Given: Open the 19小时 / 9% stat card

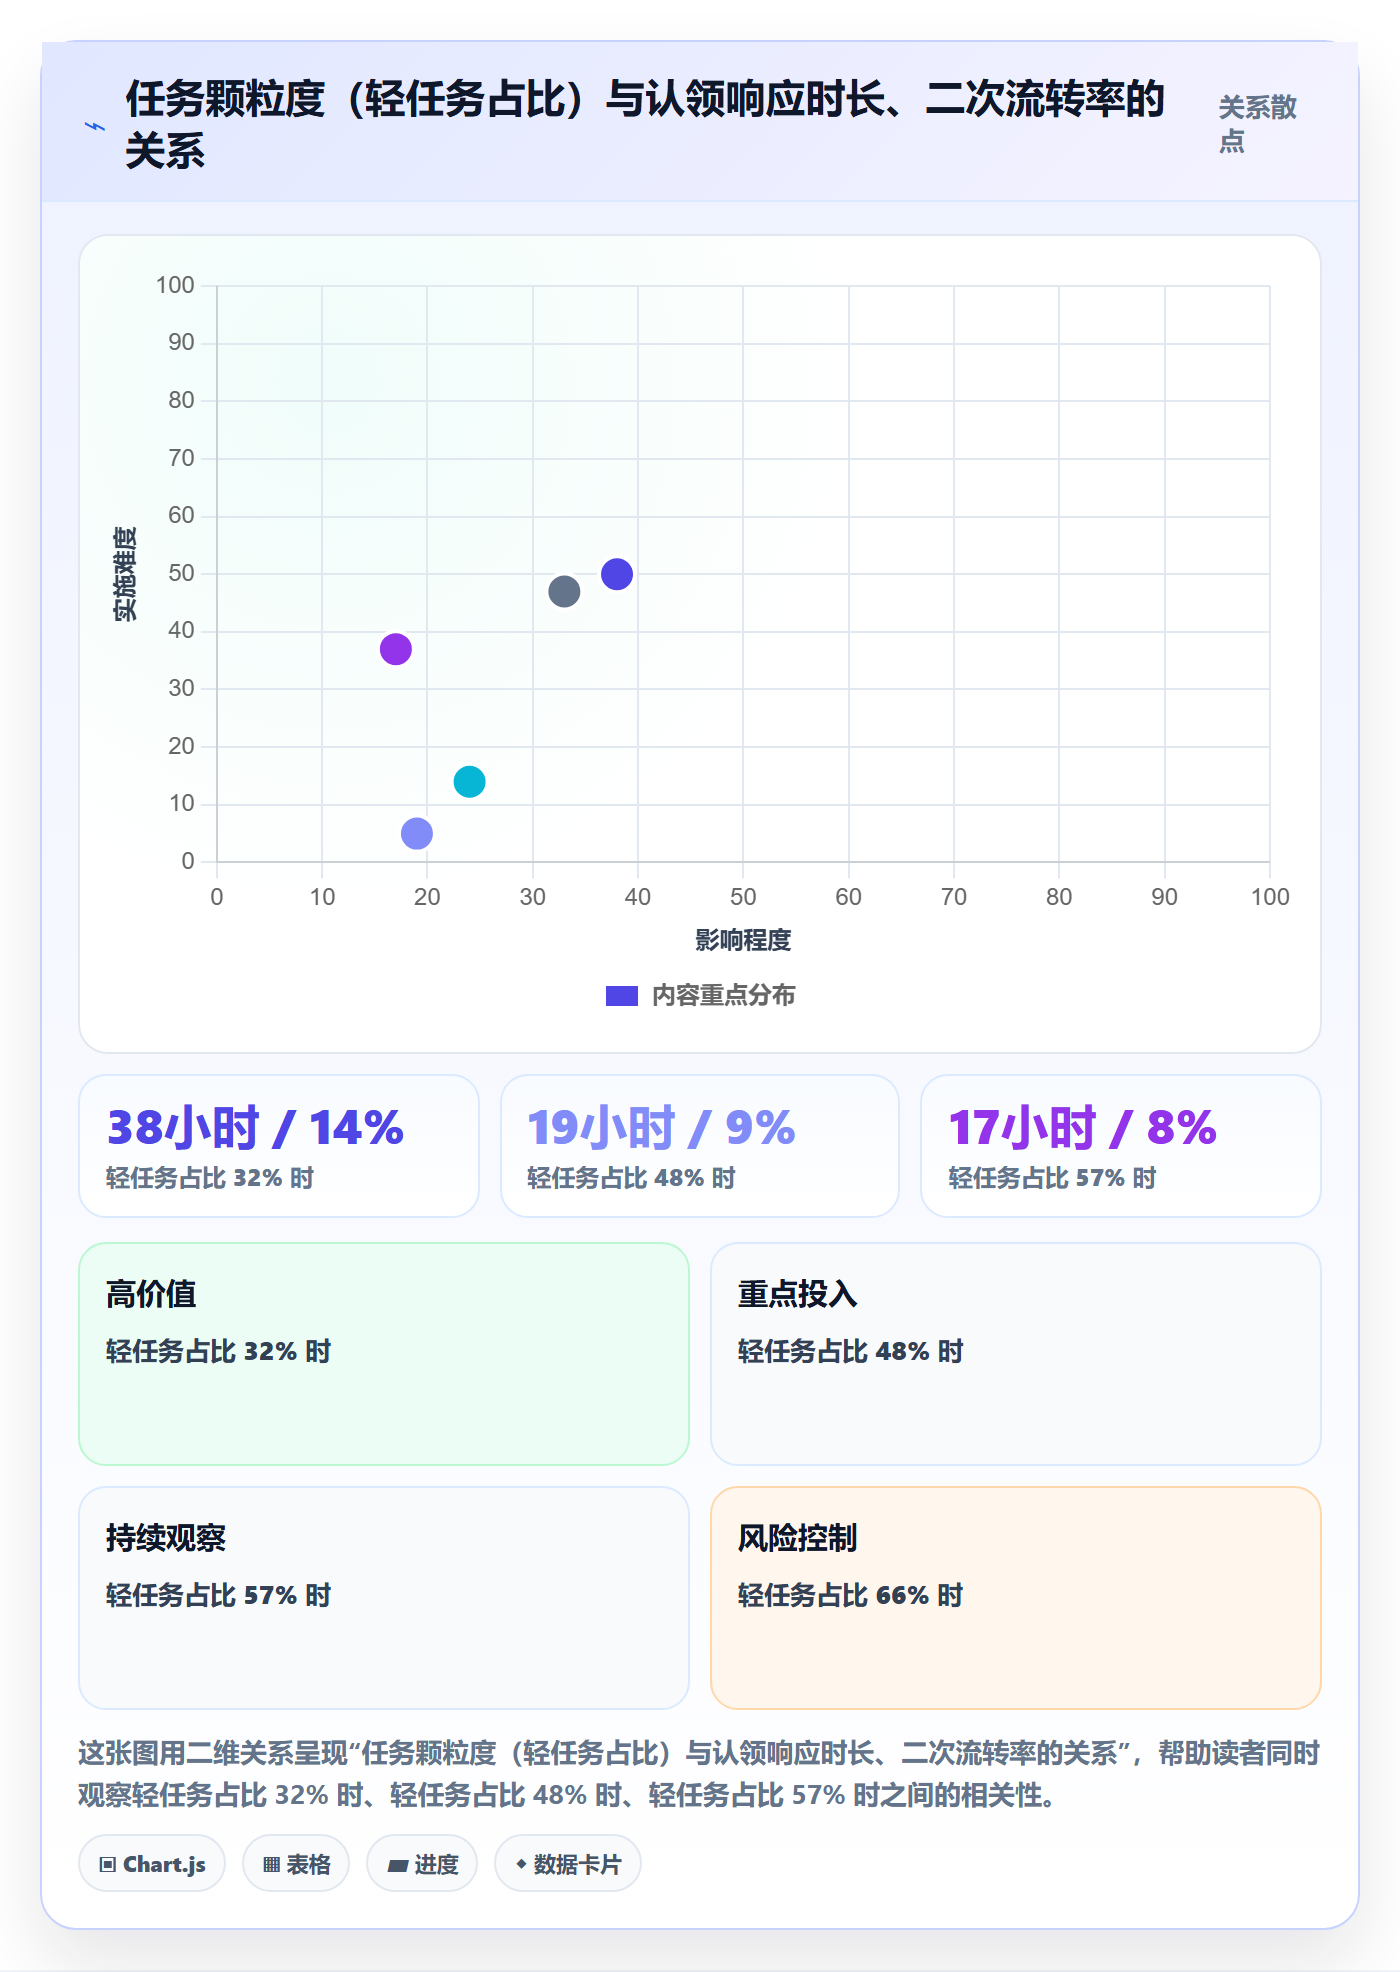Looking at the screenshot, I should (x=700, y=1146).
